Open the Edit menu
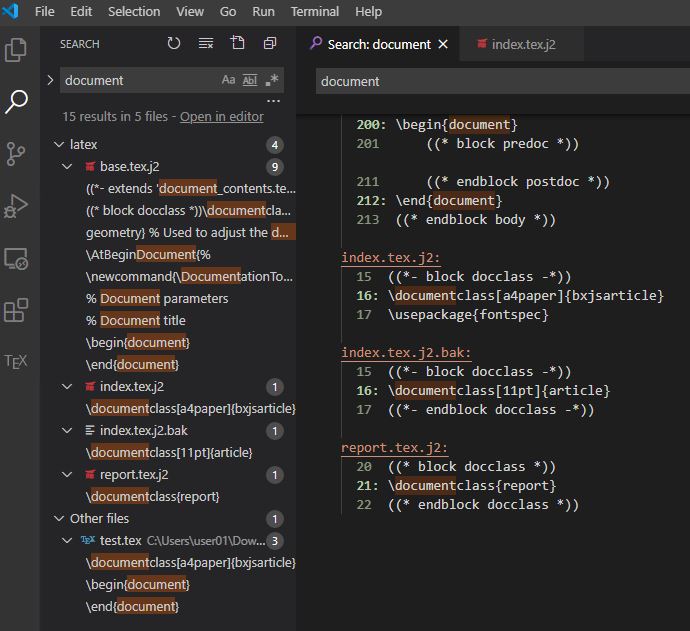 81,11
